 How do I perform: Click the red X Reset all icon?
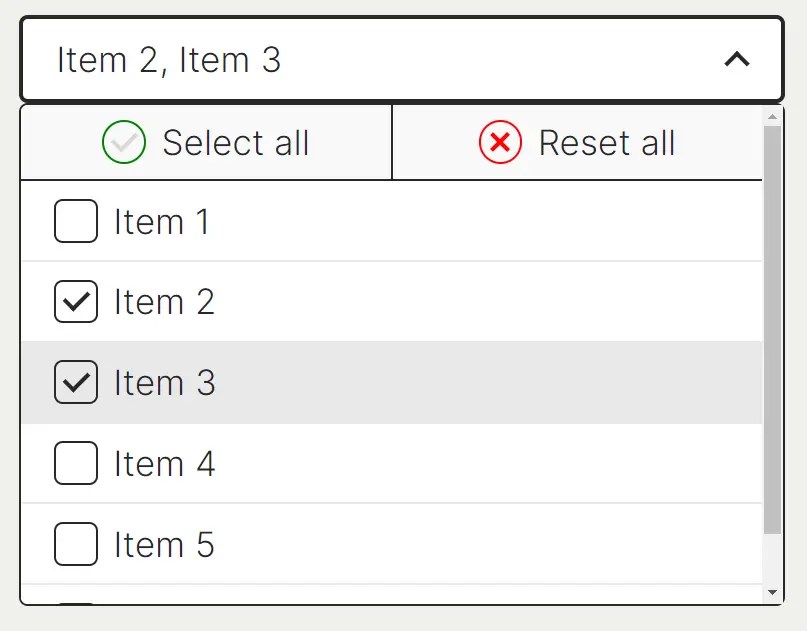[x=500, y=142]
